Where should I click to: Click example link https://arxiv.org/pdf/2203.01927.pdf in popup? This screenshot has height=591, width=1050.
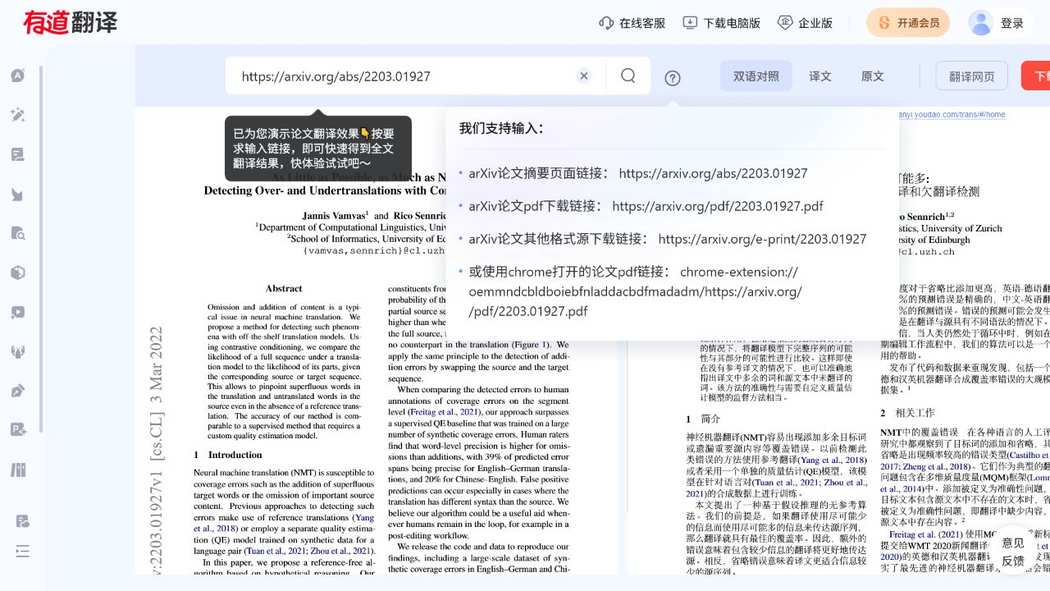[717, 206]
